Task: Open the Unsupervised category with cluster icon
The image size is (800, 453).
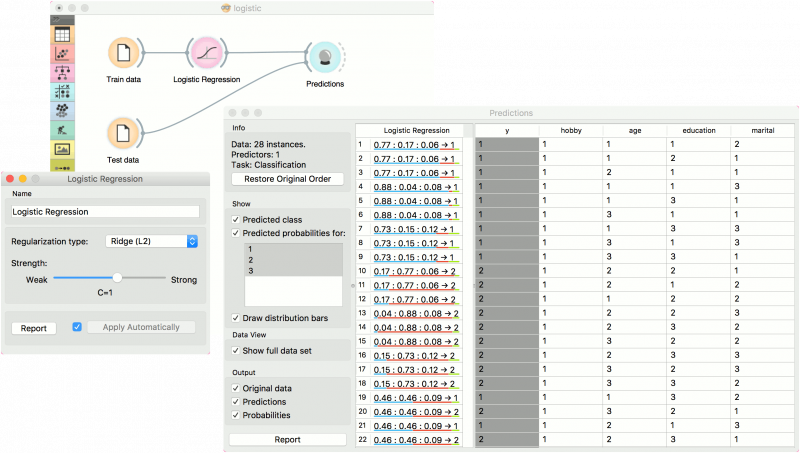Action: point(62,111)
